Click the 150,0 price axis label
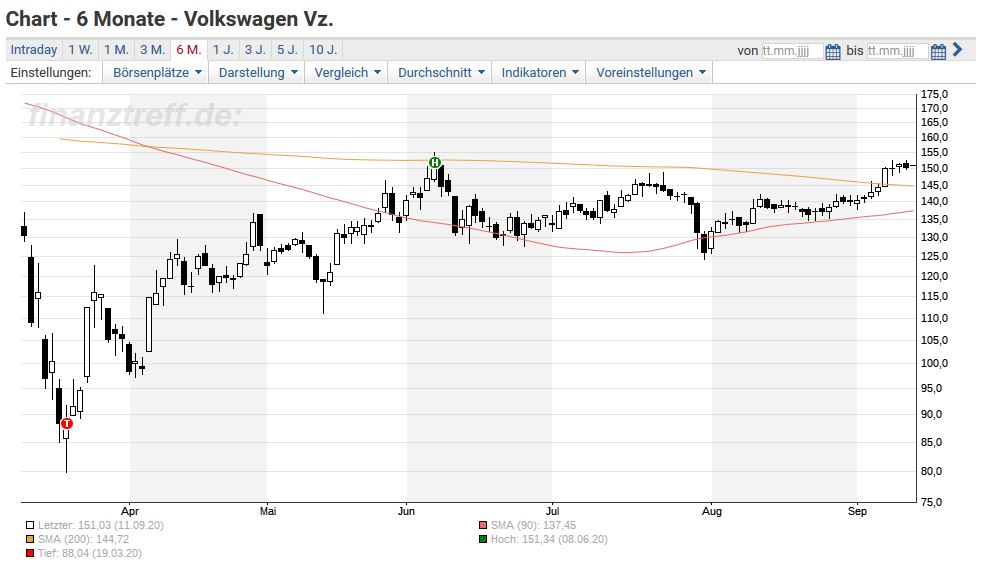 [x=934, y=168]
